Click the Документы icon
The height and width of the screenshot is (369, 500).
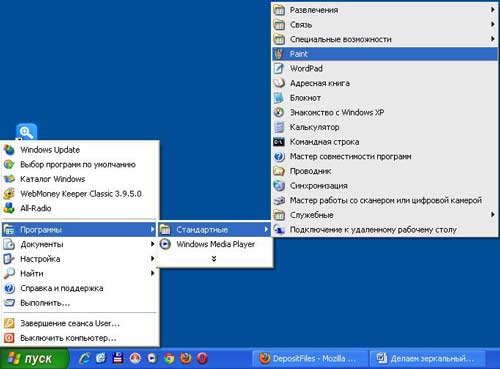coord(9,244)
